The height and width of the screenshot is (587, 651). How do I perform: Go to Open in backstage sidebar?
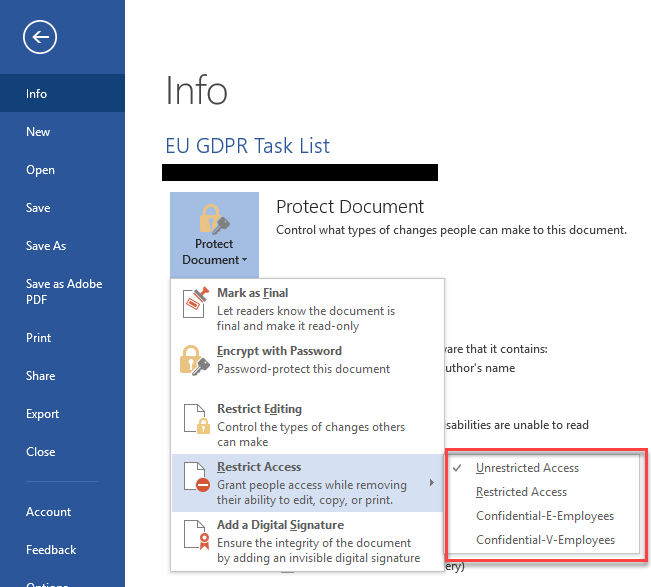[x=62, y=170]
